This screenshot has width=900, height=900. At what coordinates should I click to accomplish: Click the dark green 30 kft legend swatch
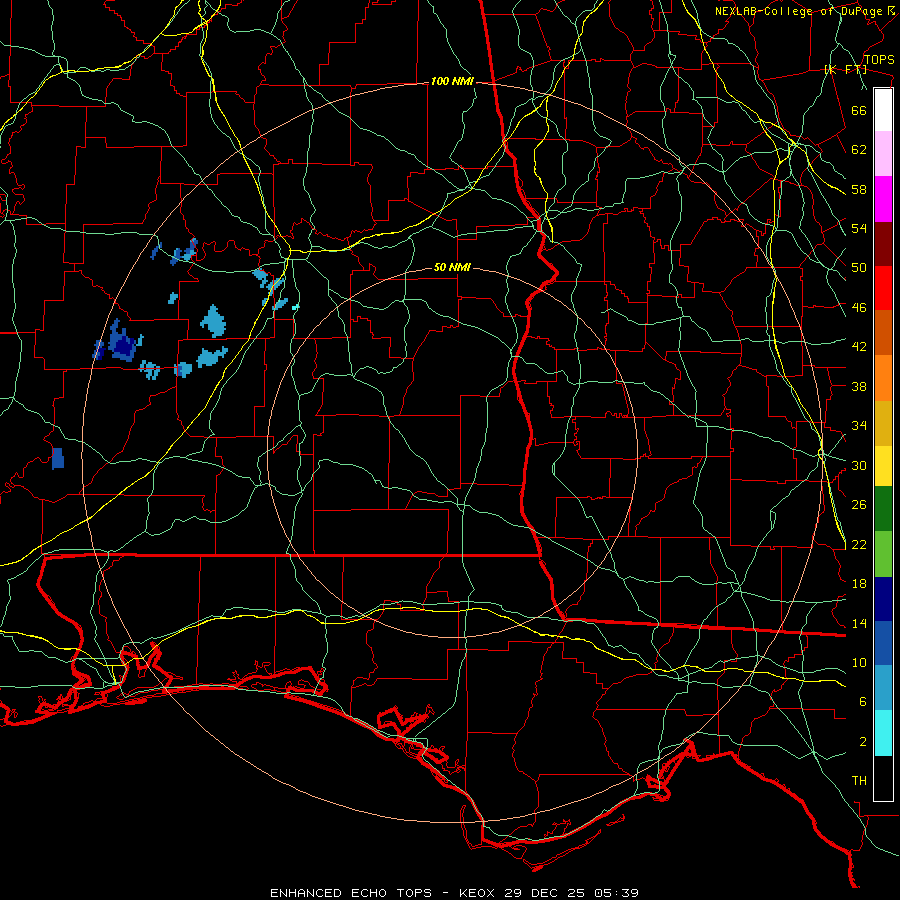click(883, 509)
